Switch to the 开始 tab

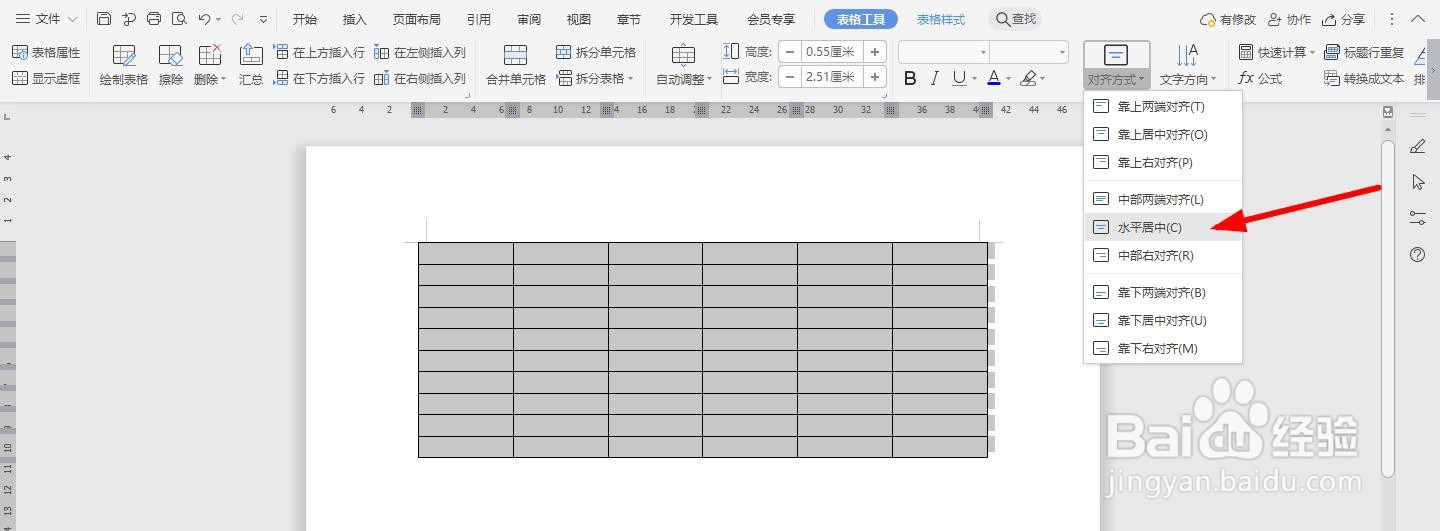coord(305,19)
